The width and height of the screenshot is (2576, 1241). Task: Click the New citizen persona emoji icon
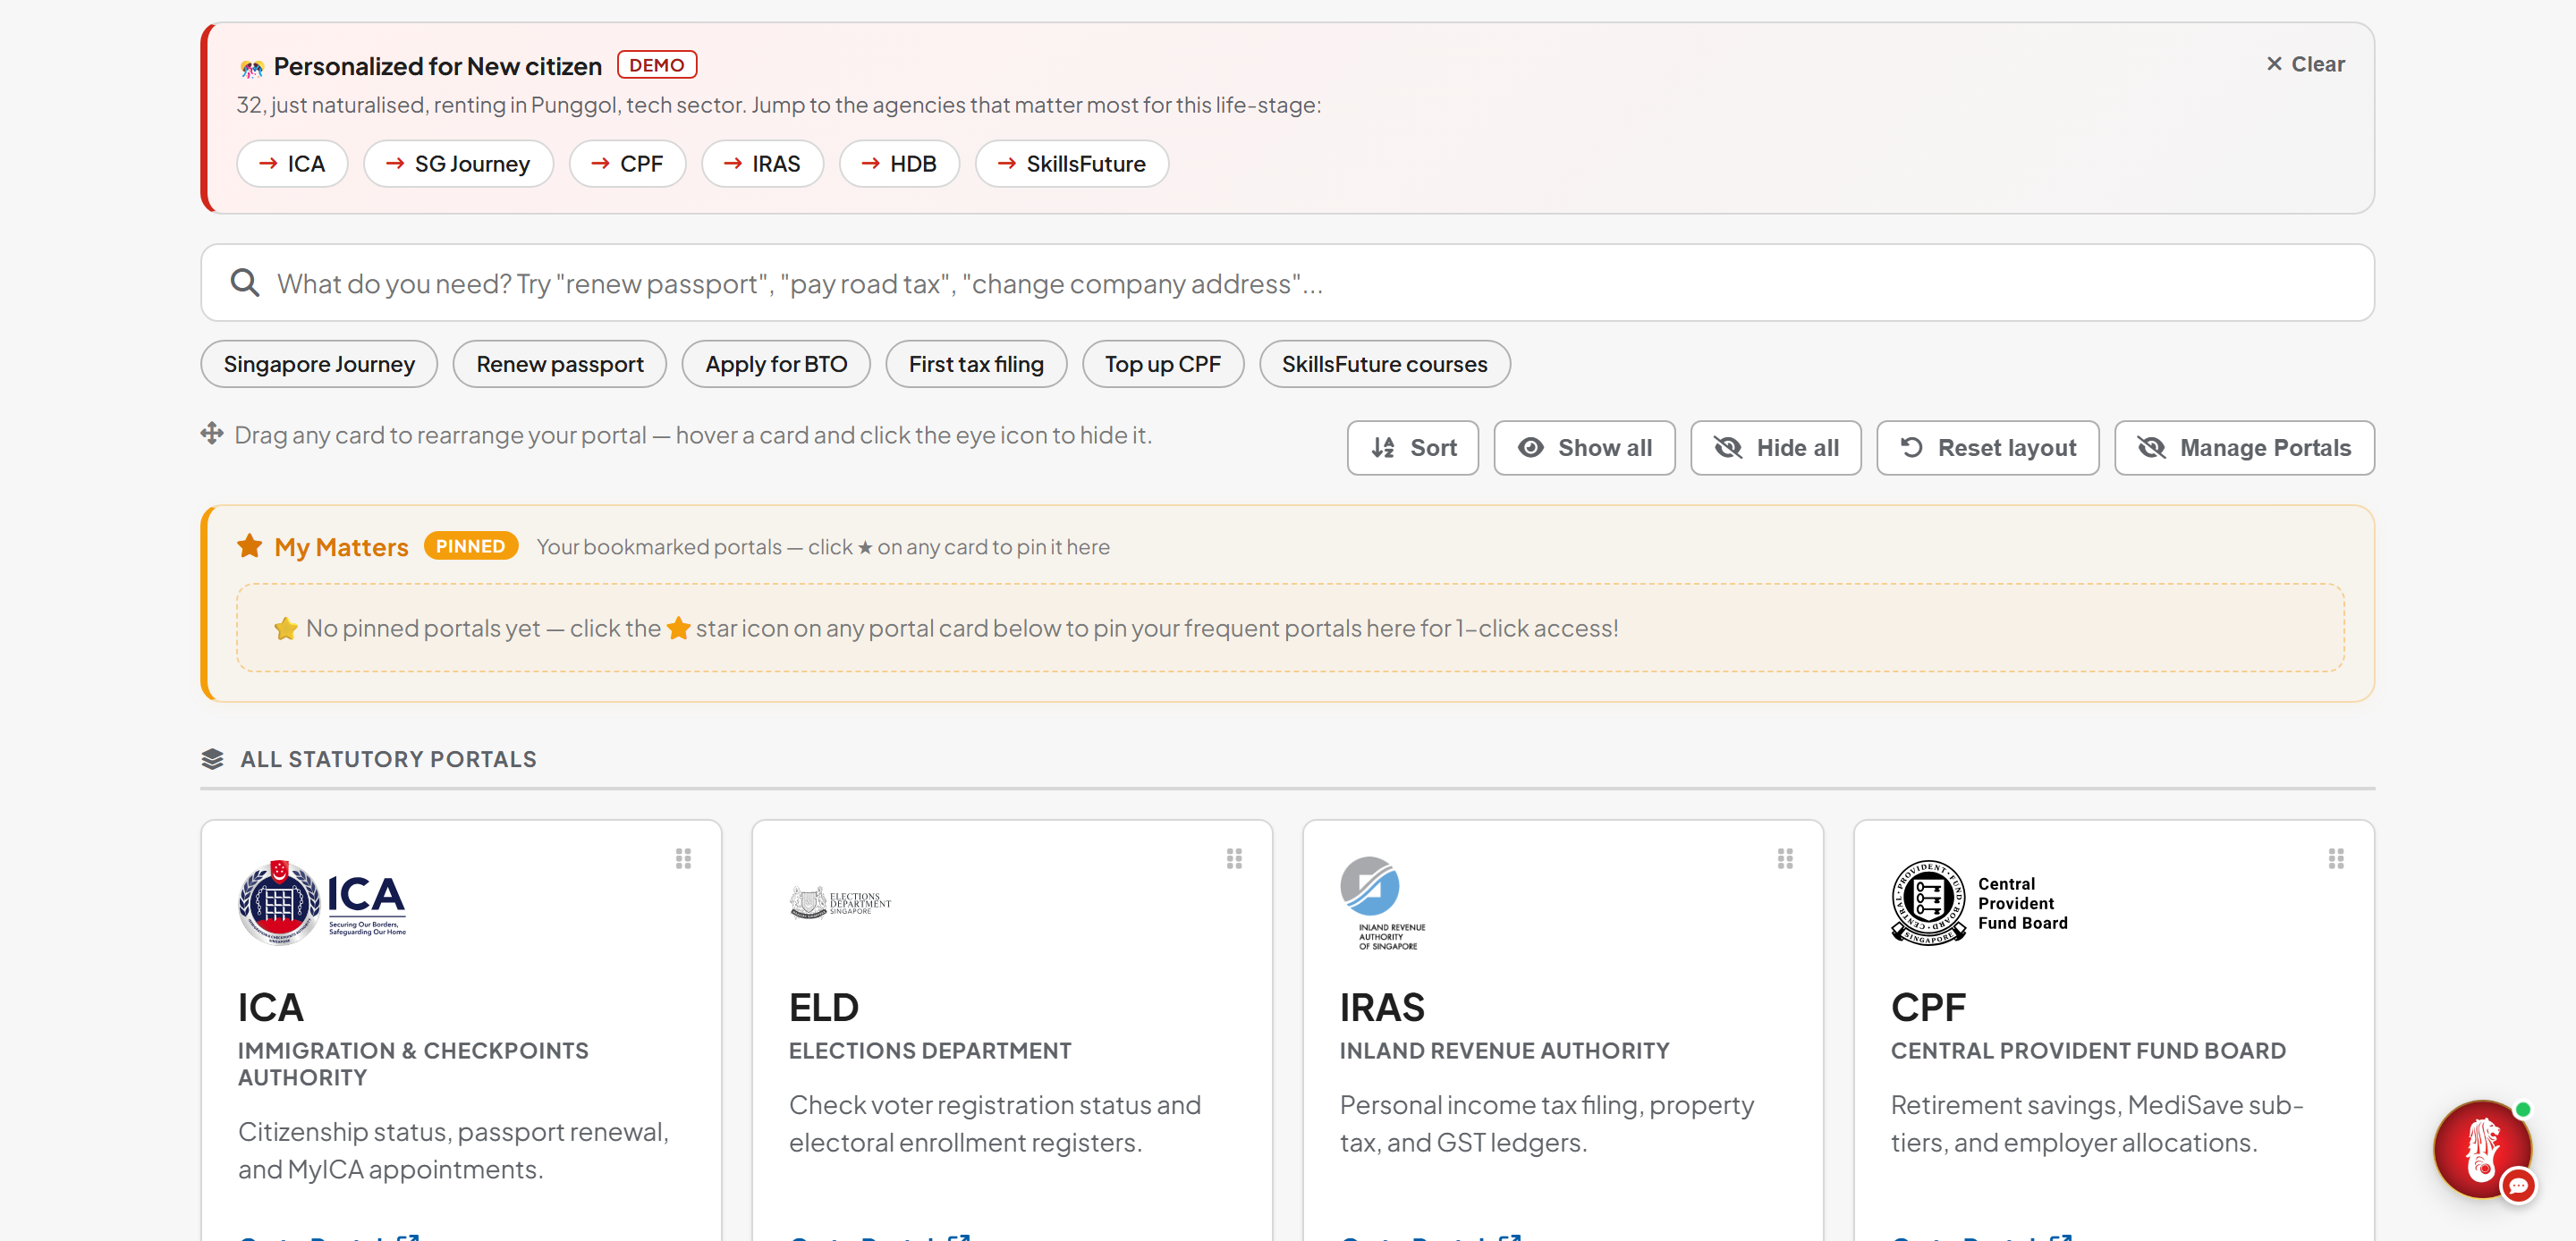point(252,67)
